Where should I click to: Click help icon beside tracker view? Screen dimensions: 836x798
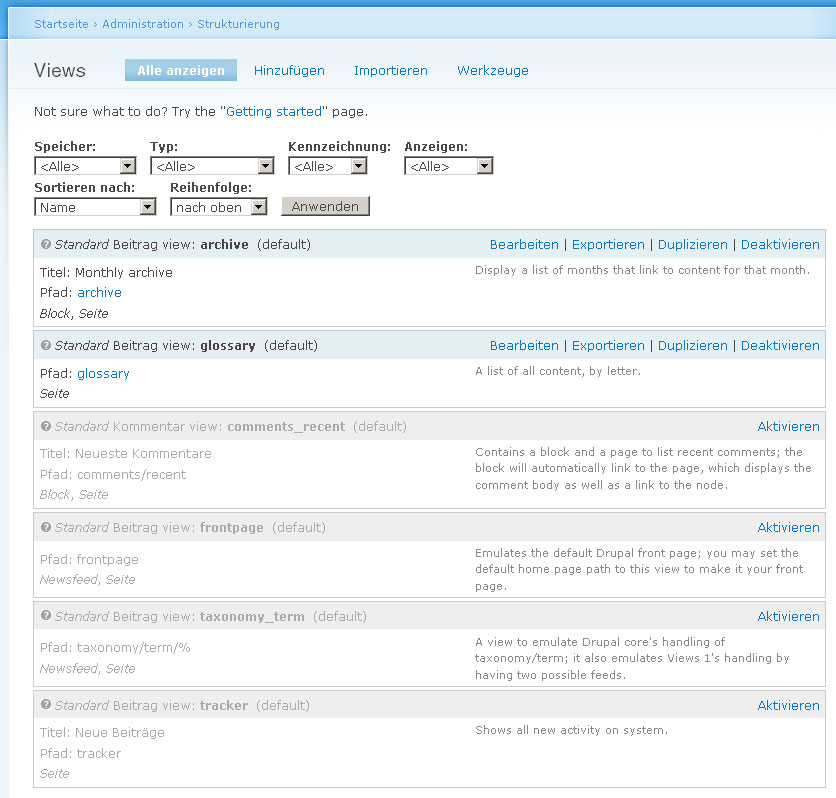tap(46, 705)
